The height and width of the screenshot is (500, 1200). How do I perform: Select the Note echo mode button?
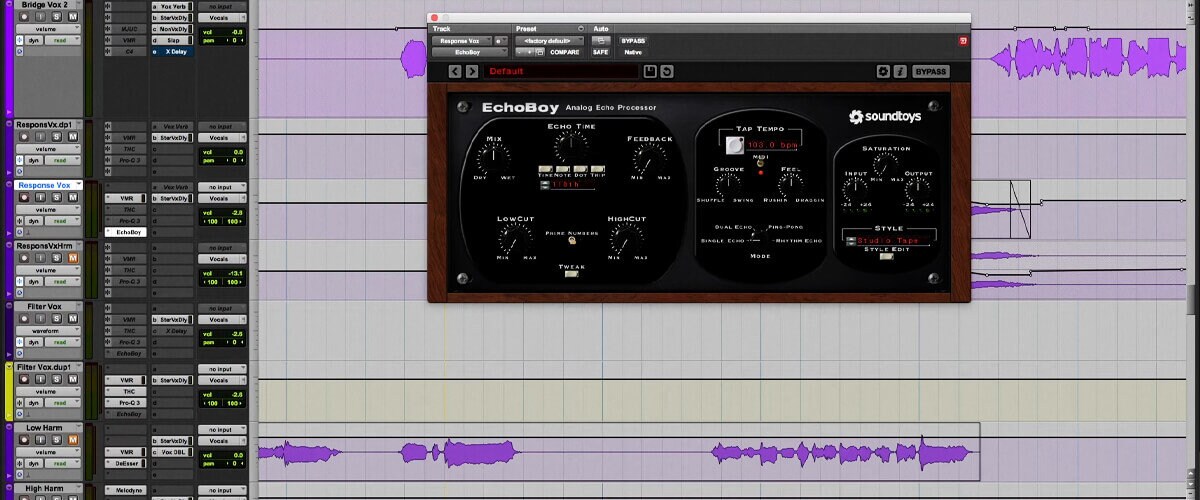coord(563,169)
